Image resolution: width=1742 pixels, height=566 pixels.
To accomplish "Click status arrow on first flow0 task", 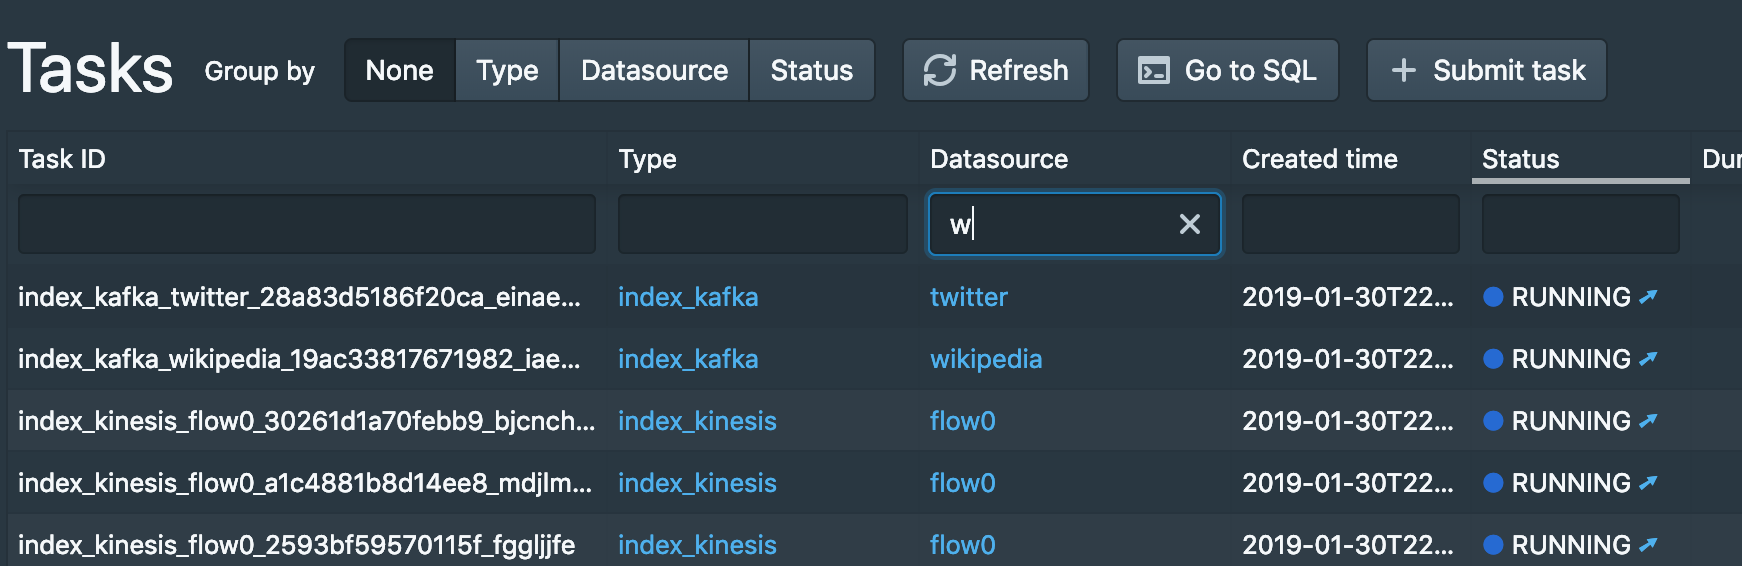I will point(1648,420).
